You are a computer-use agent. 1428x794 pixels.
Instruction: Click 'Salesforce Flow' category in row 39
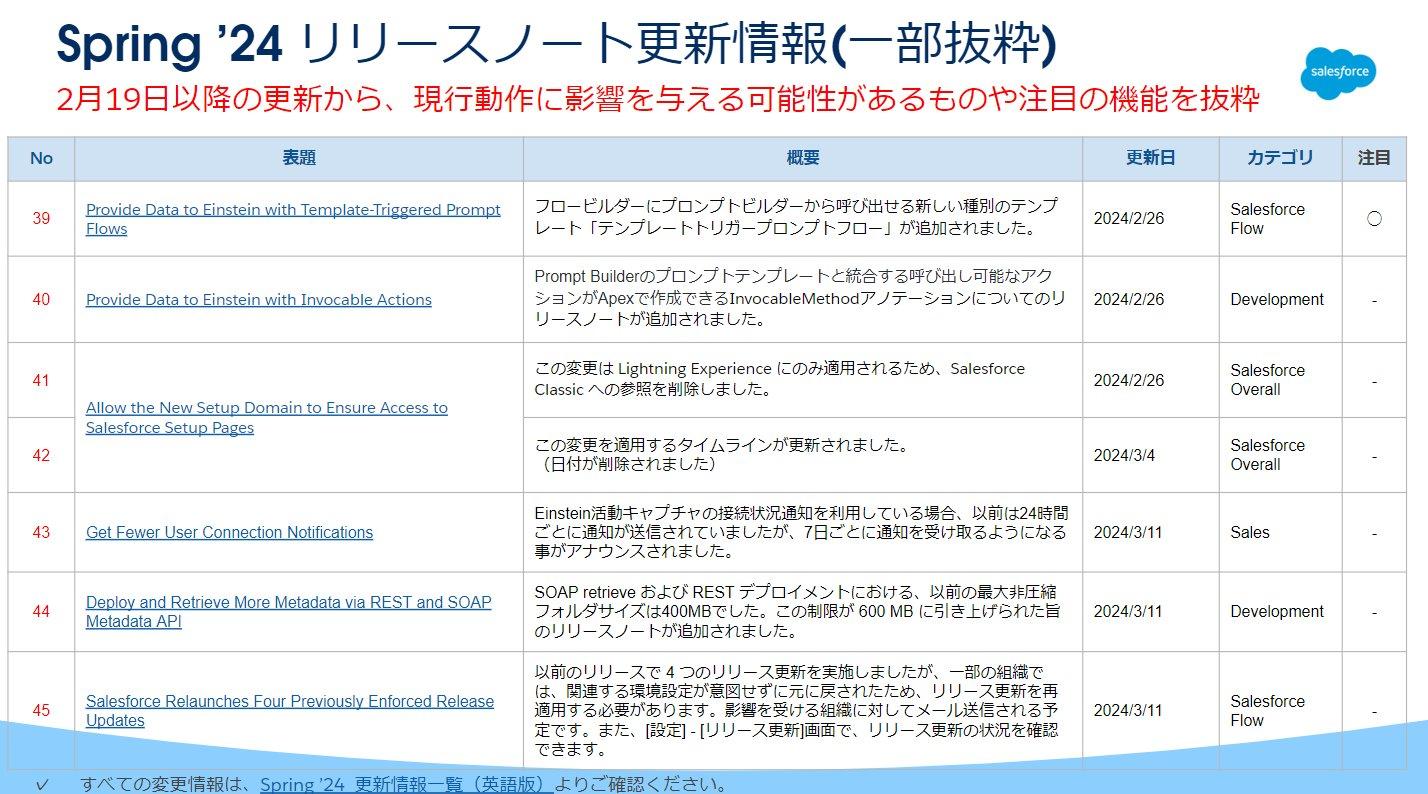pos(1268,219)
